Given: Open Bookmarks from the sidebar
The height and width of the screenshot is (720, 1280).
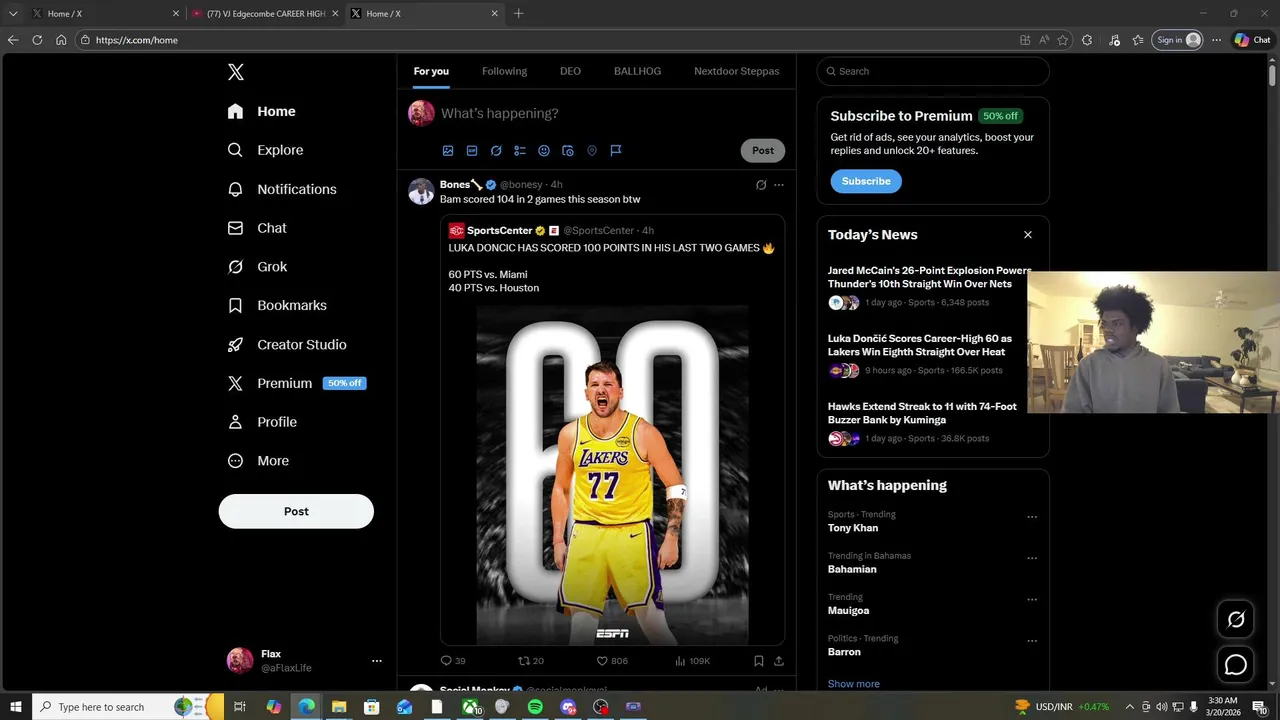Looking at the screenshot, I should pos(277,305).
